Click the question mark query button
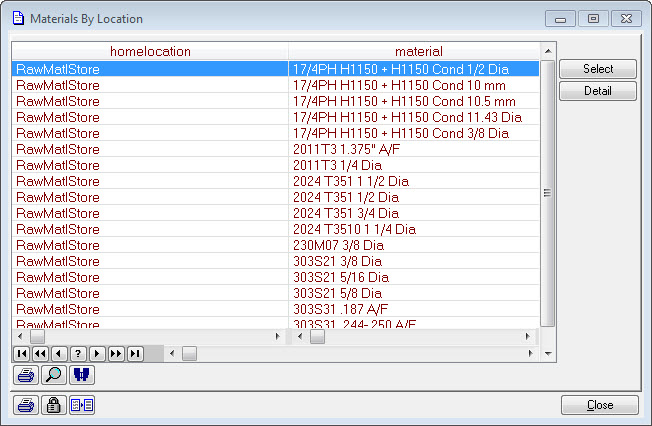This screenshot has width=652, height=426. tap(78, 354)
